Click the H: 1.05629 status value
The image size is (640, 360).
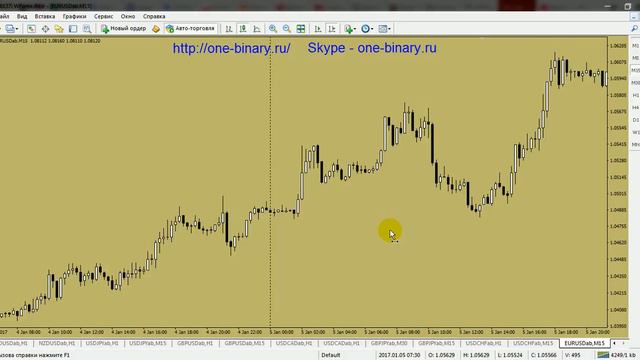click(476, 355)
